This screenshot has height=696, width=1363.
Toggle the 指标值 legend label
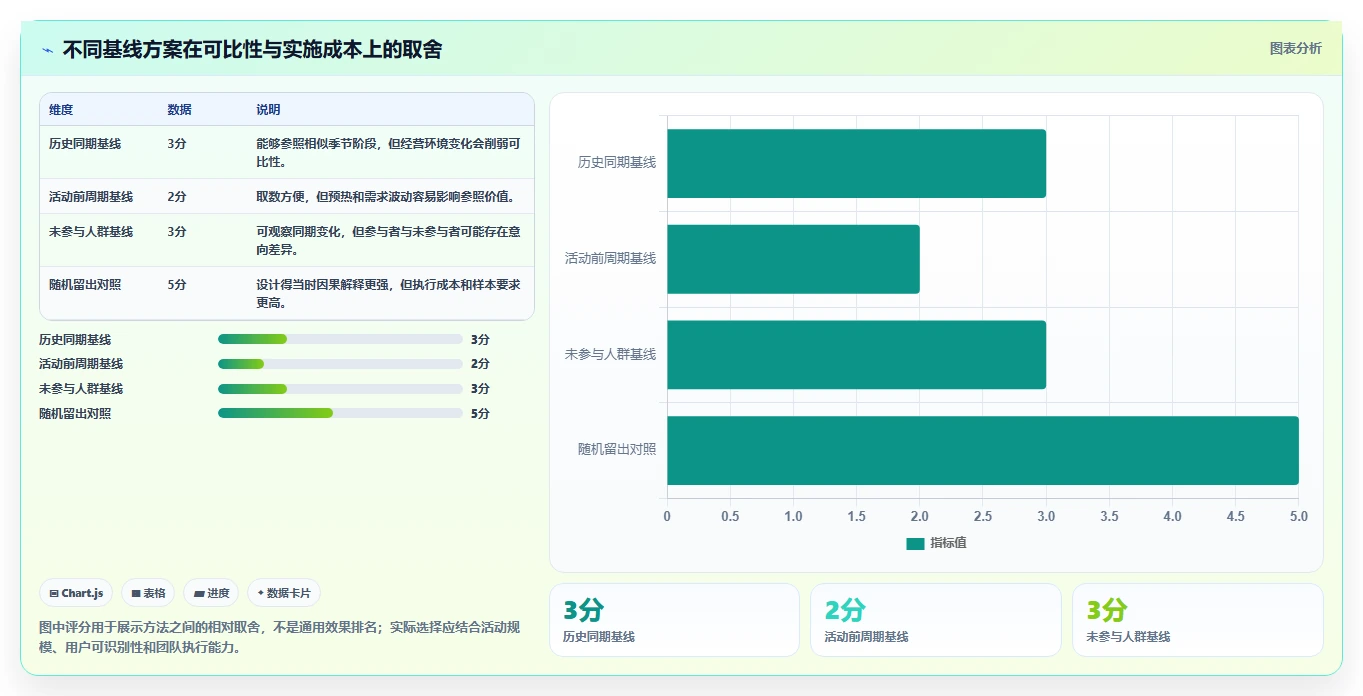[948, 543]
